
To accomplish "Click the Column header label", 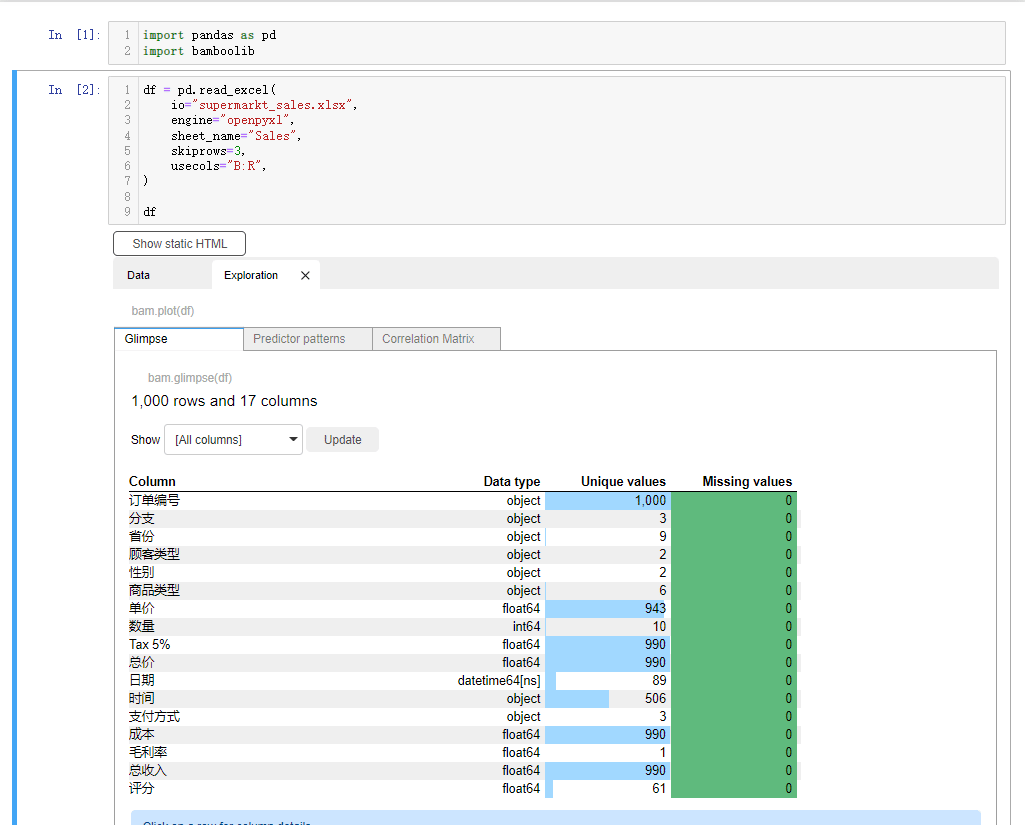I will tap(152, 481).
